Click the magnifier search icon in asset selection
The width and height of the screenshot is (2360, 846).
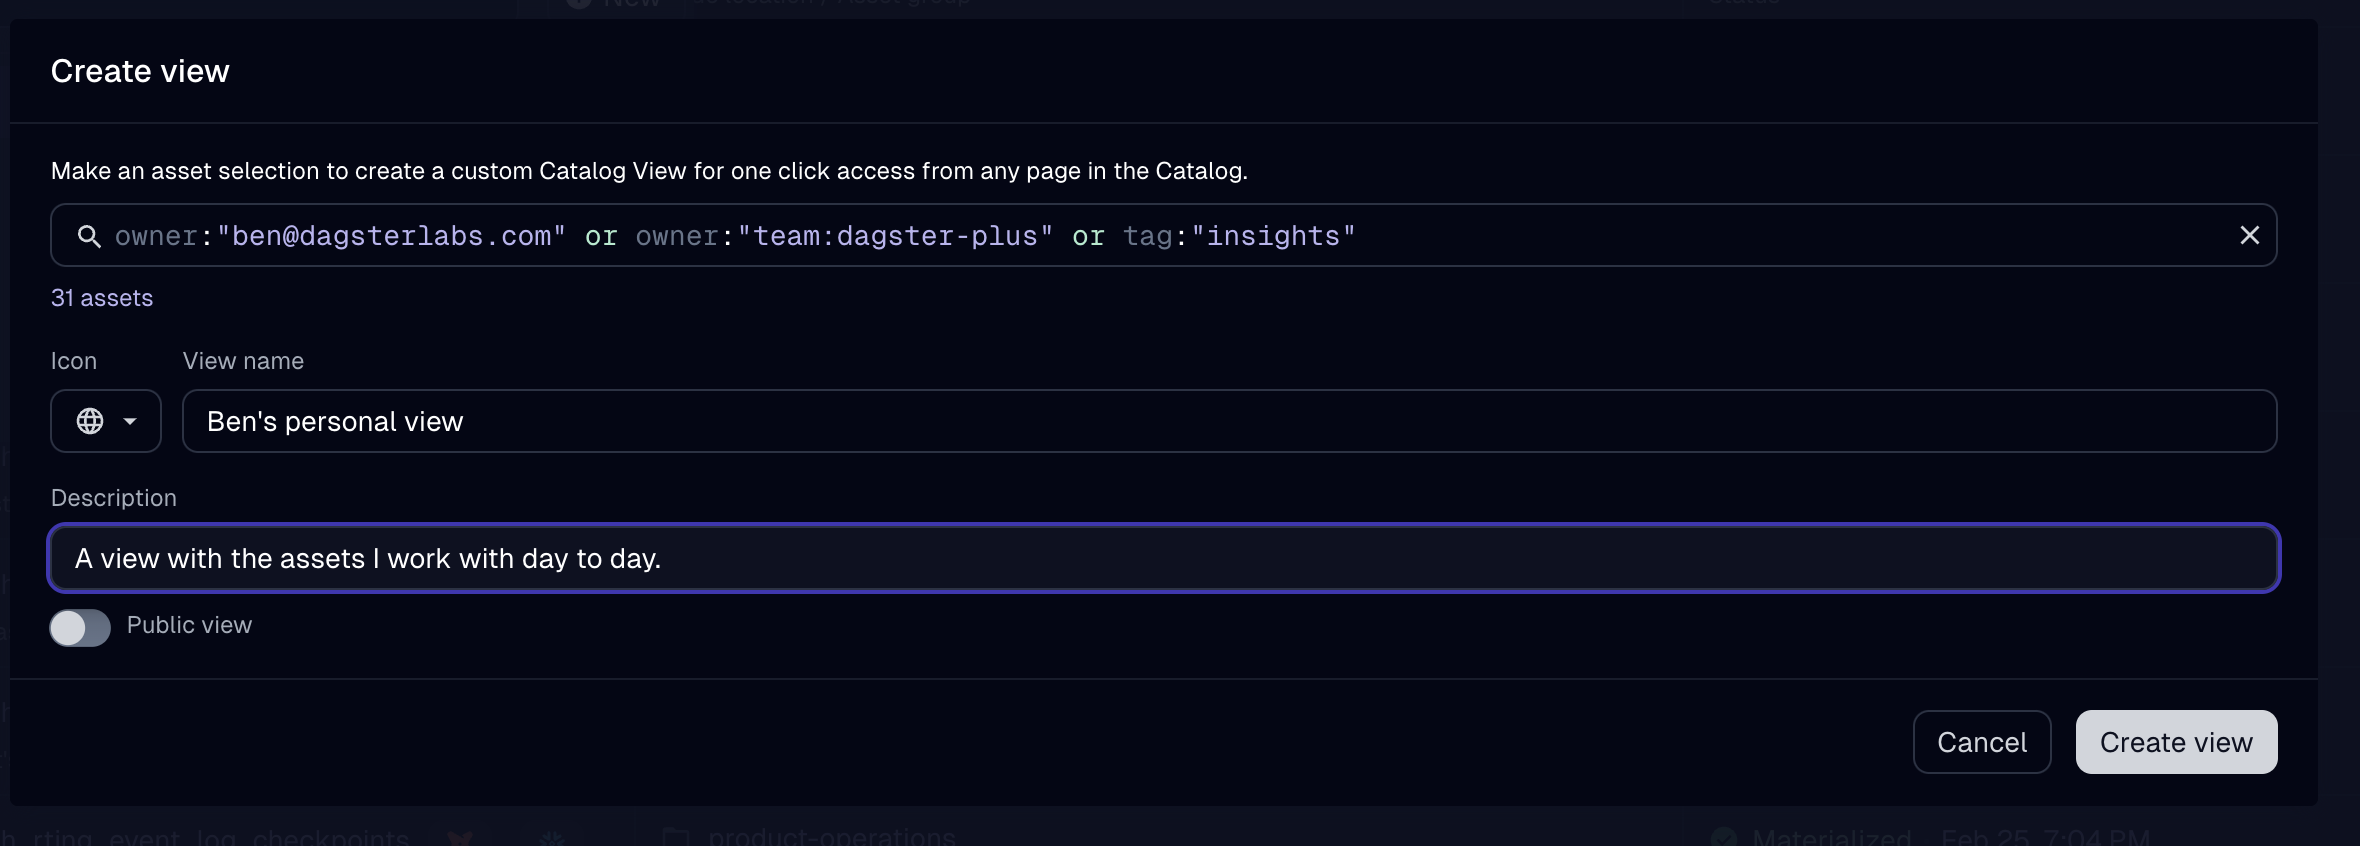[89, 236]
